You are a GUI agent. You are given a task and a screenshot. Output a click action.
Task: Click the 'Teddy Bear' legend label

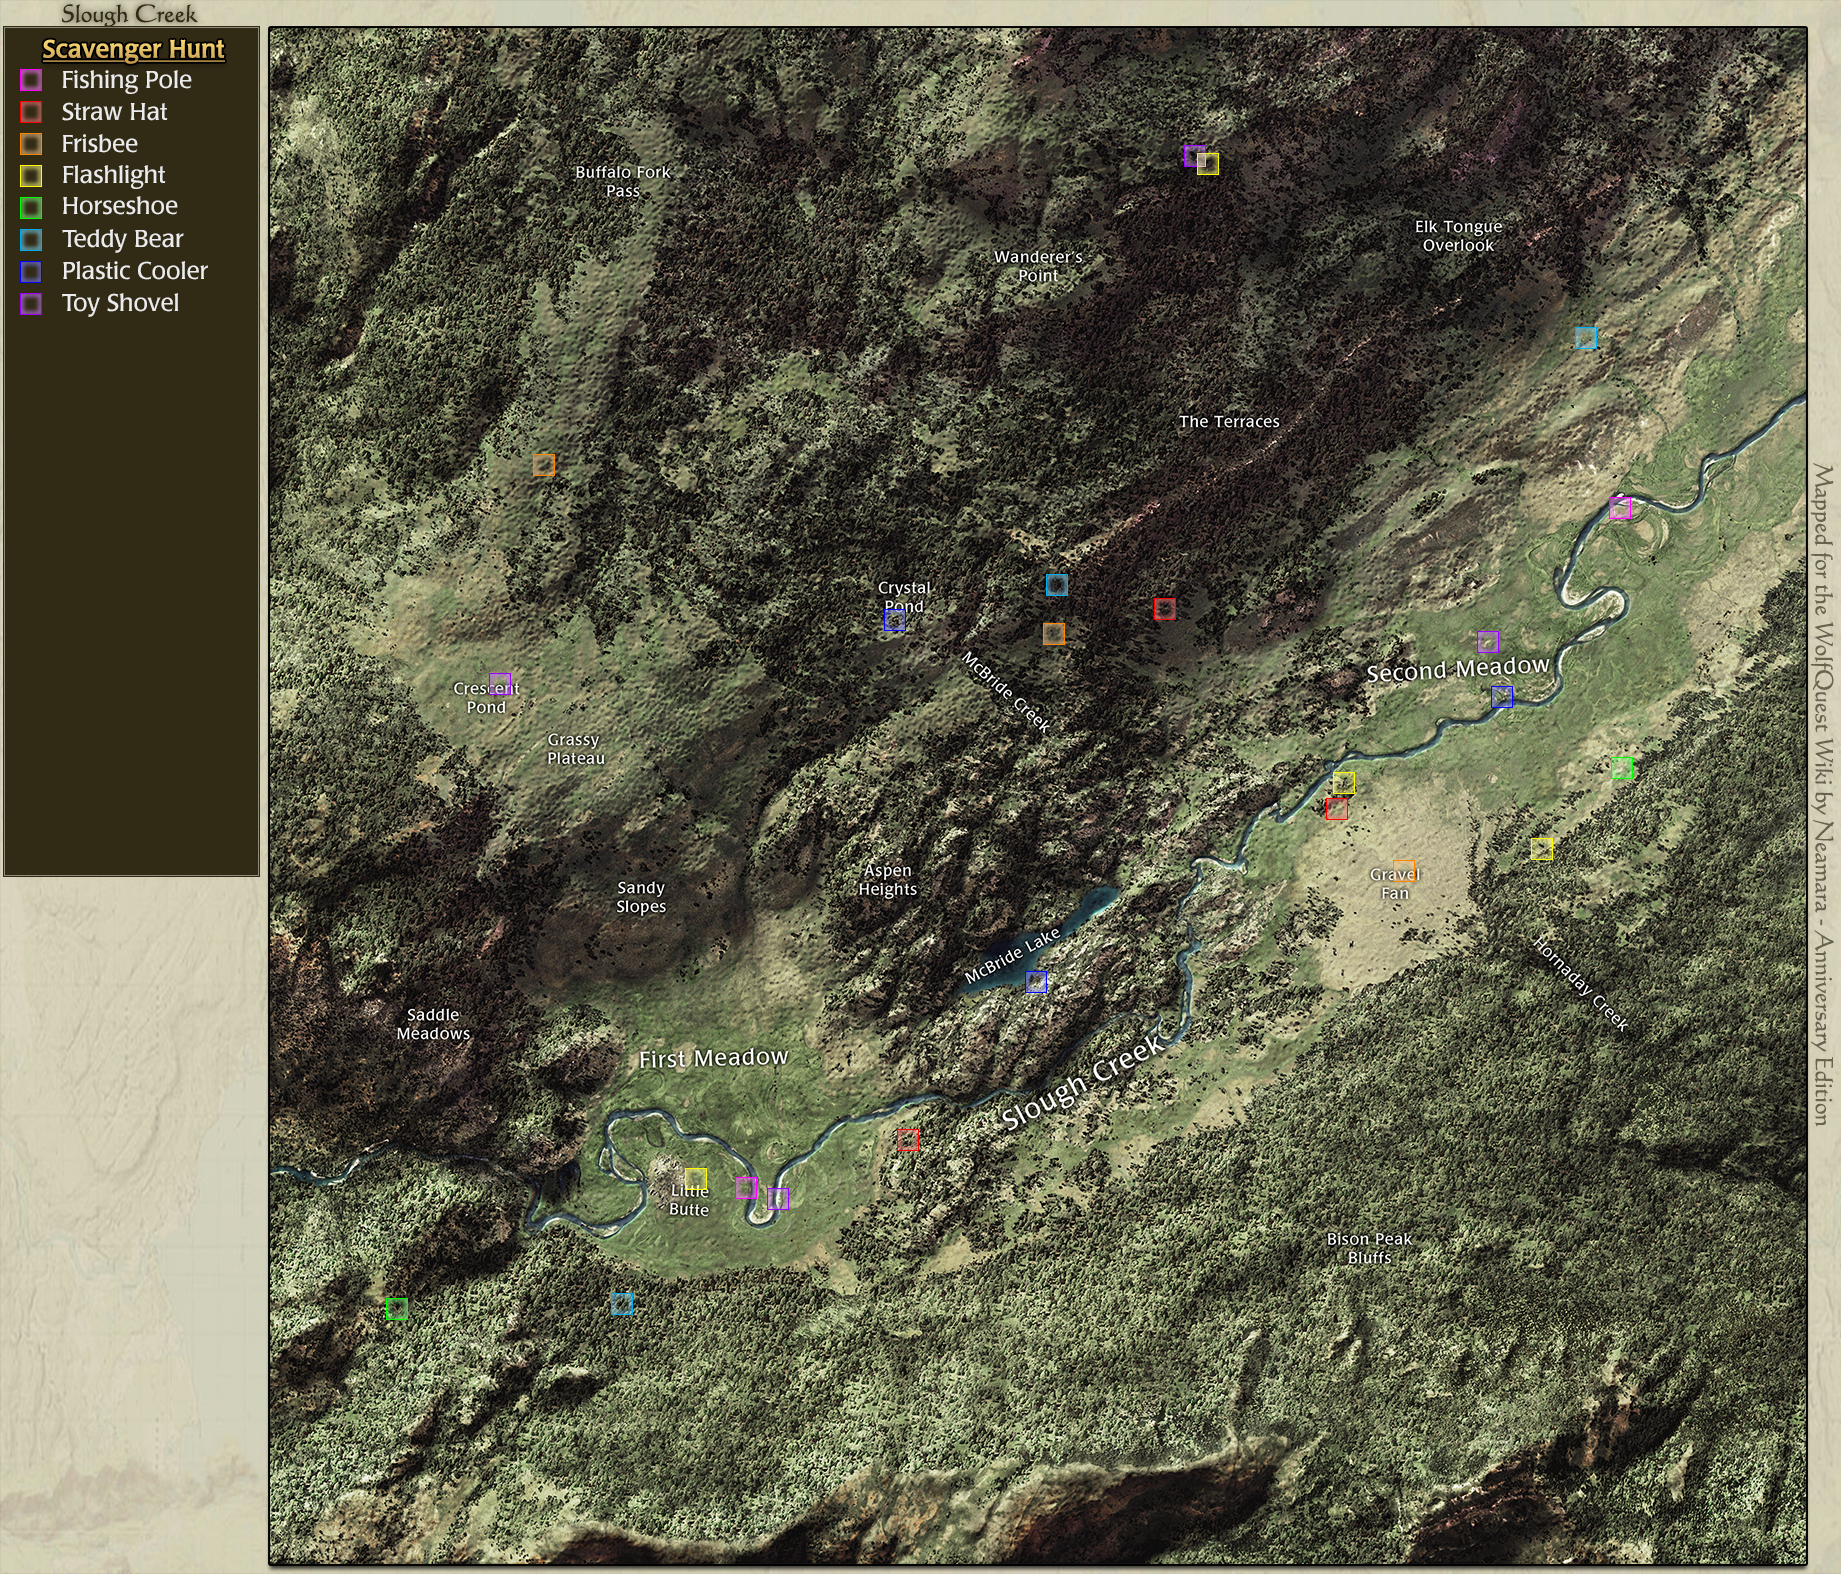click(122, 239)
